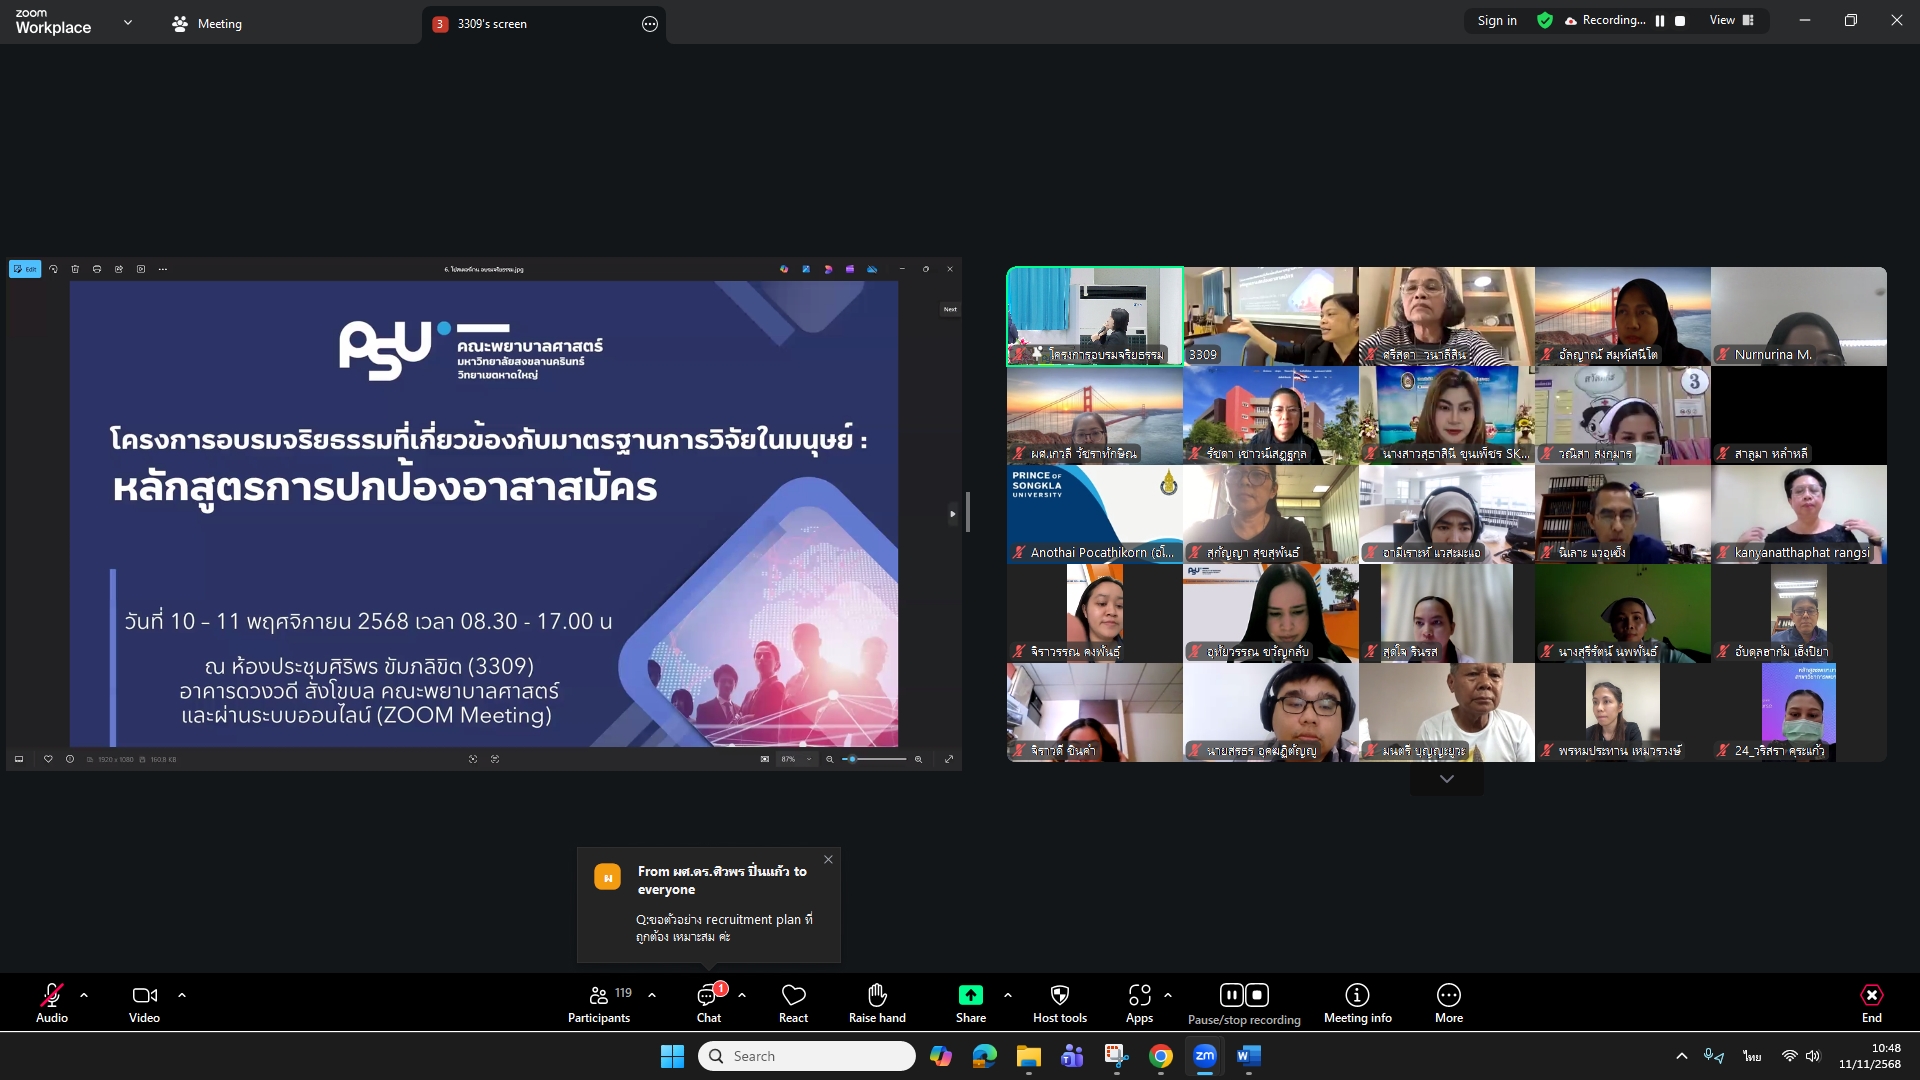Expand audio options arrow

pyautogui.click(x=84, y=995)
